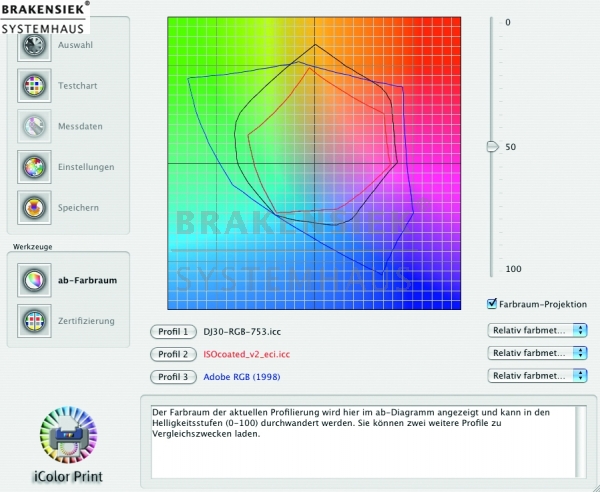Click the description text box

pyautogui.click(x=364, y=442)
